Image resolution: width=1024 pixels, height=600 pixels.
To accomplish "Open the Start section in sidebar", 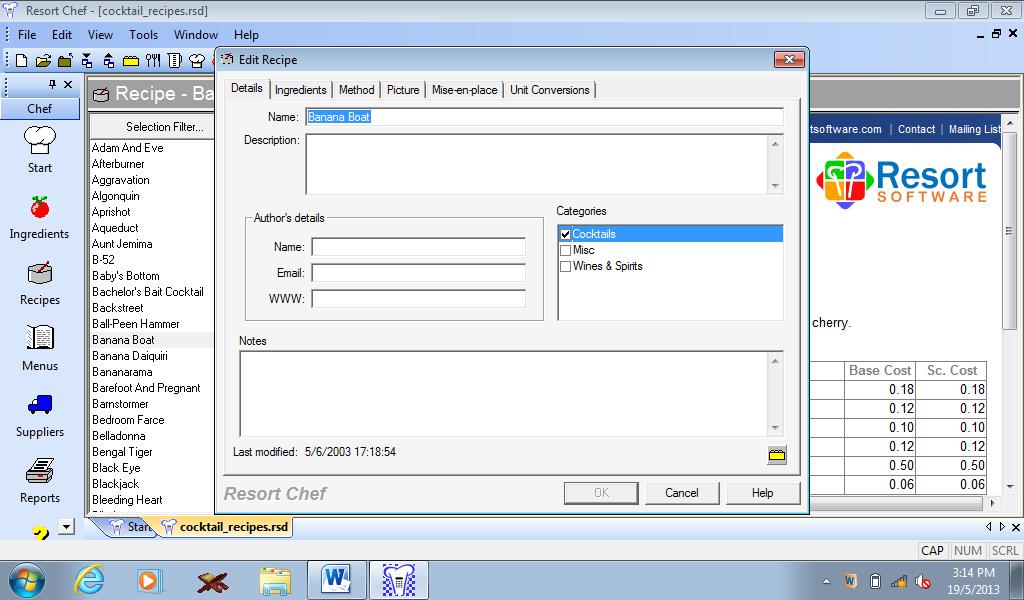I will [40, 150].
